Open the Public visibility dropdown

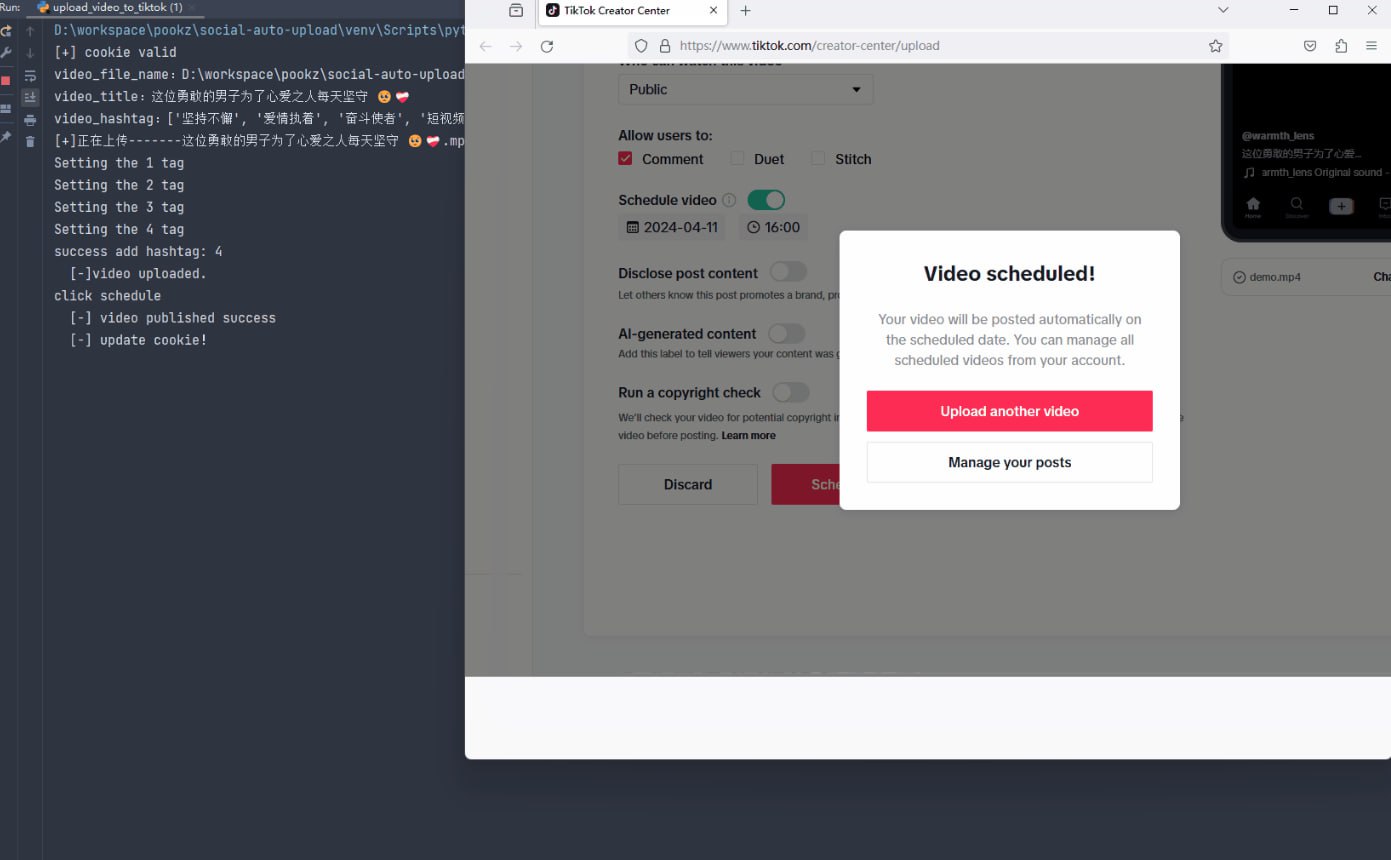(x=745, y=89)
